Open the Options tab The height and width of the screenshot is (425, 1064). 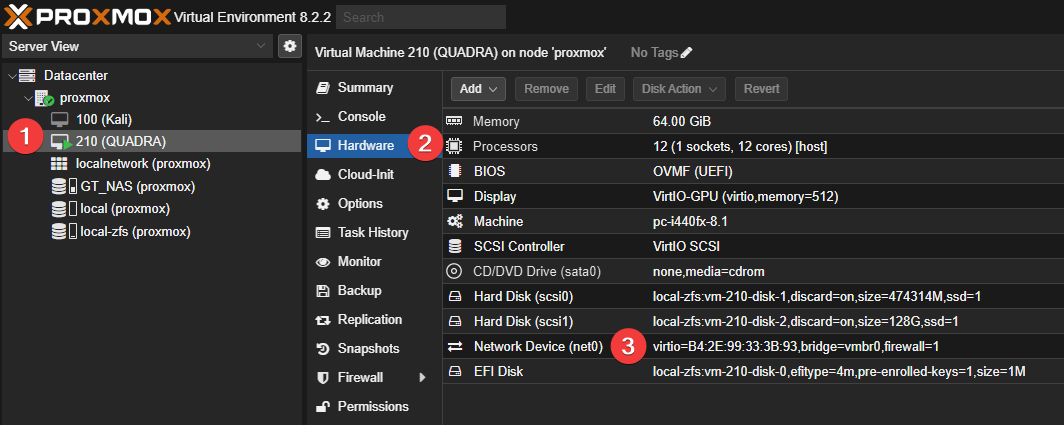(x=374, y=204)
